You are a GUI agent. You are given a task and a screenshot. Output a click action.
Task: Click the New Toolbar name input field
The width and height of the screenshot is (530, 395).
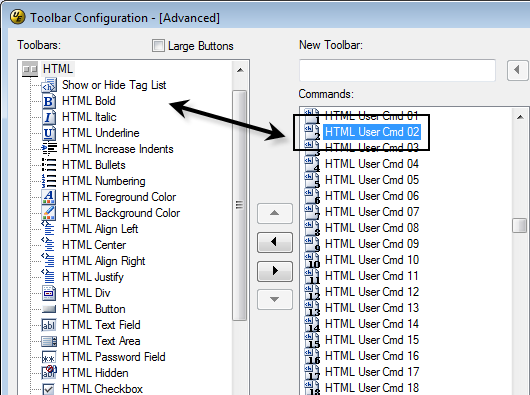[397, 70]
